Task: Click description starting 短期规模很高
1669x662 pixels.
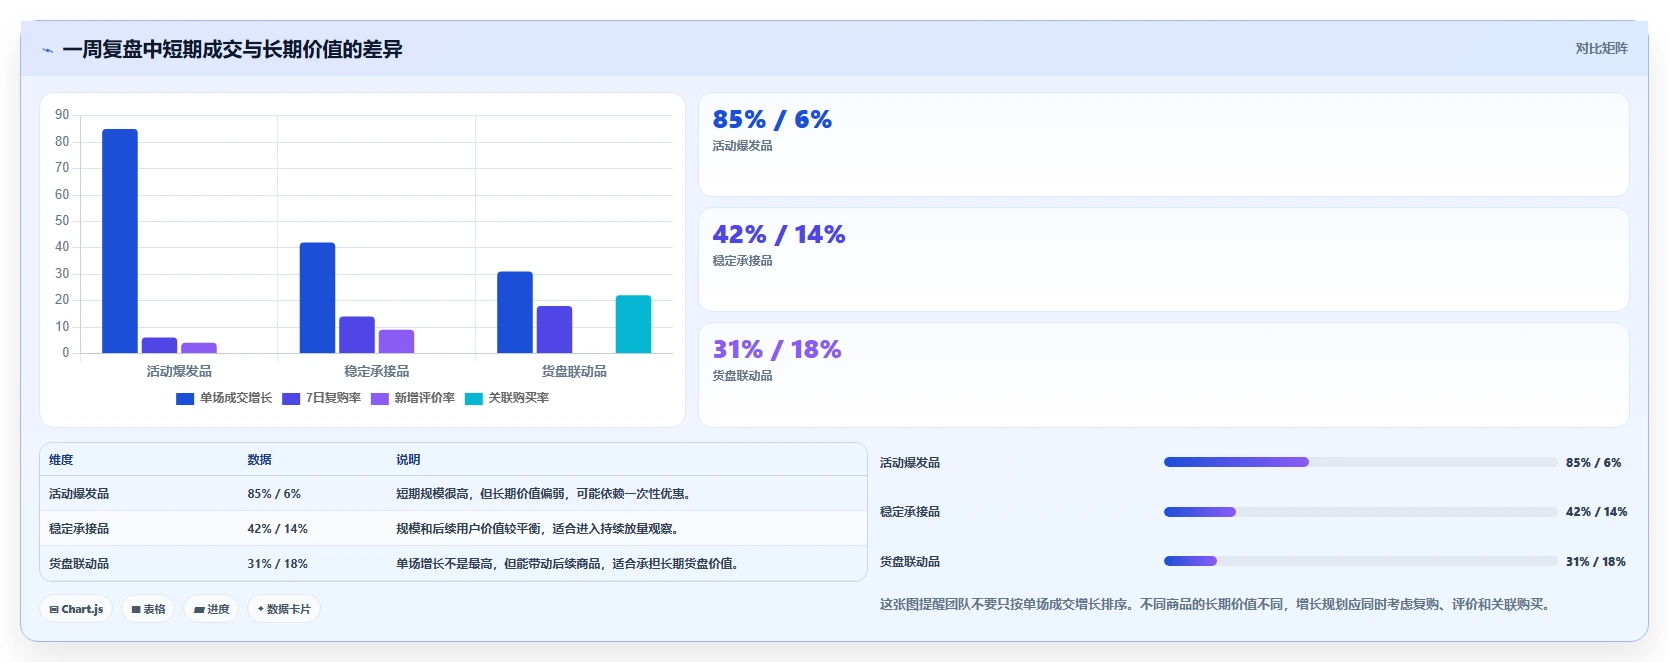Action: 545,494
